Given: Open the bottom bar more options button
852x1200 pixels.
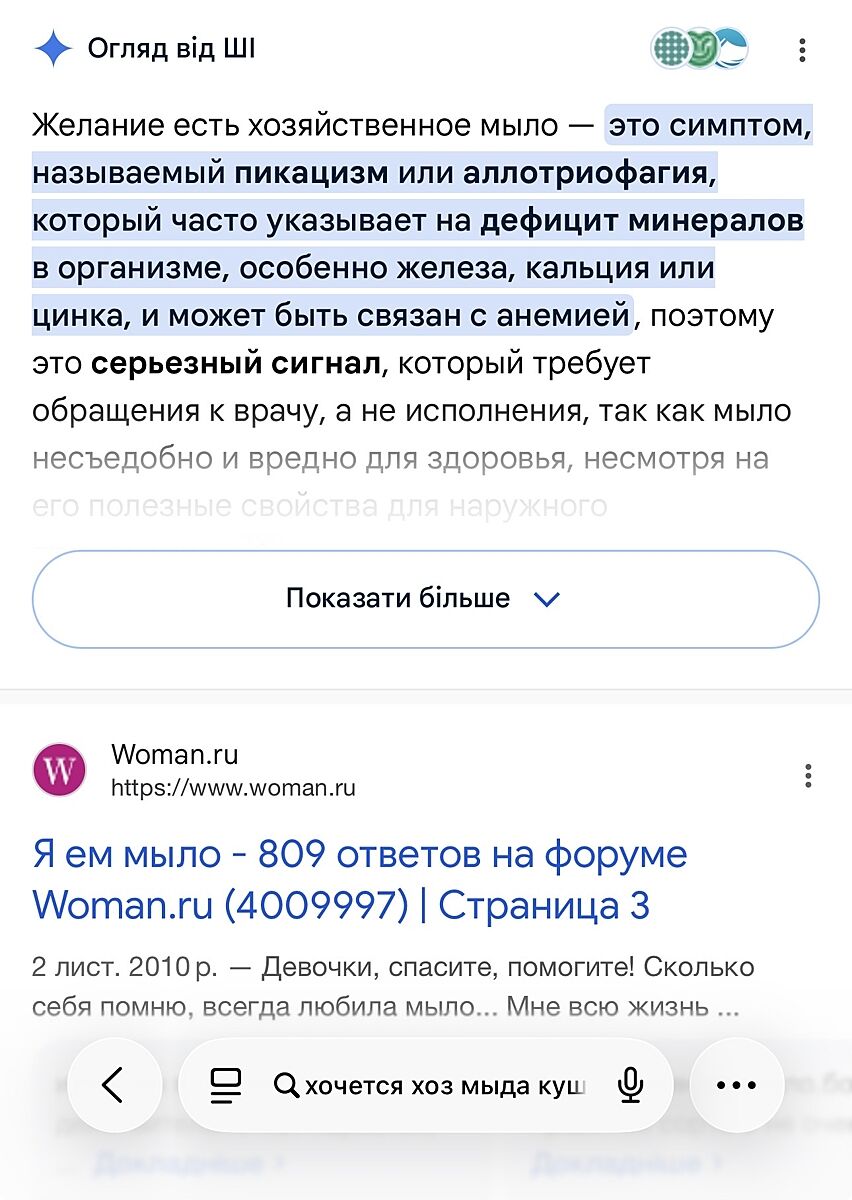Looking at the screenshot, I should coord(737,1085).
